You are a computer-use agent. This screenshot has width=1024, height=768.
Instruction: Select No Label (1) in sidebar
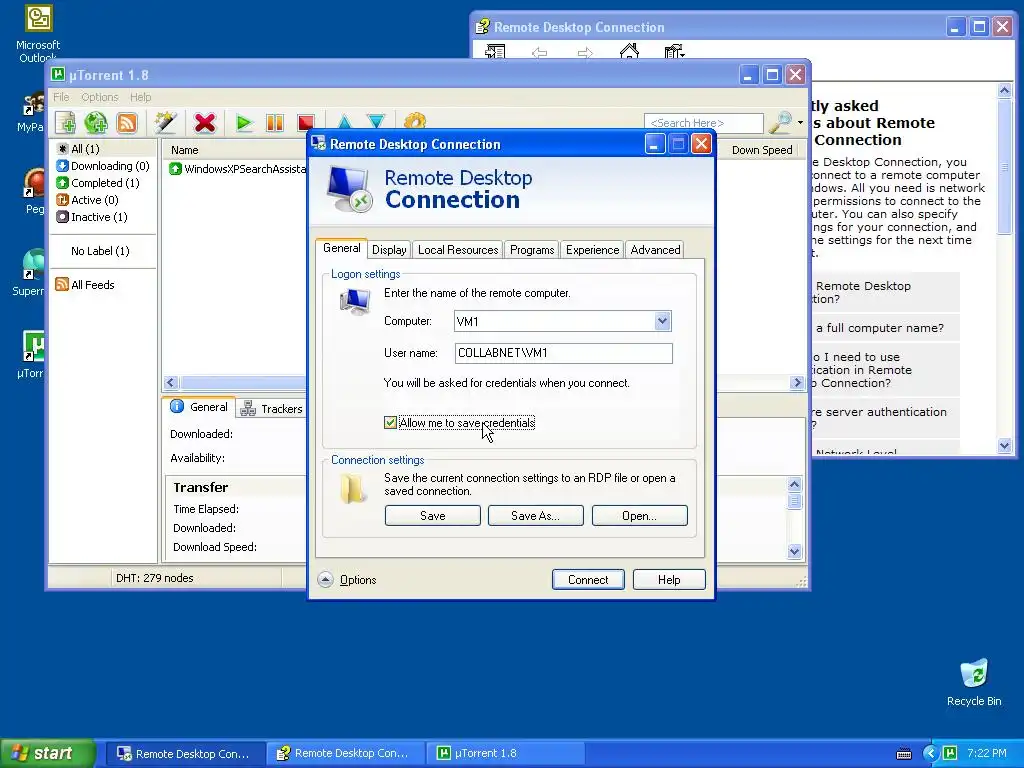[x=100, y=251]
